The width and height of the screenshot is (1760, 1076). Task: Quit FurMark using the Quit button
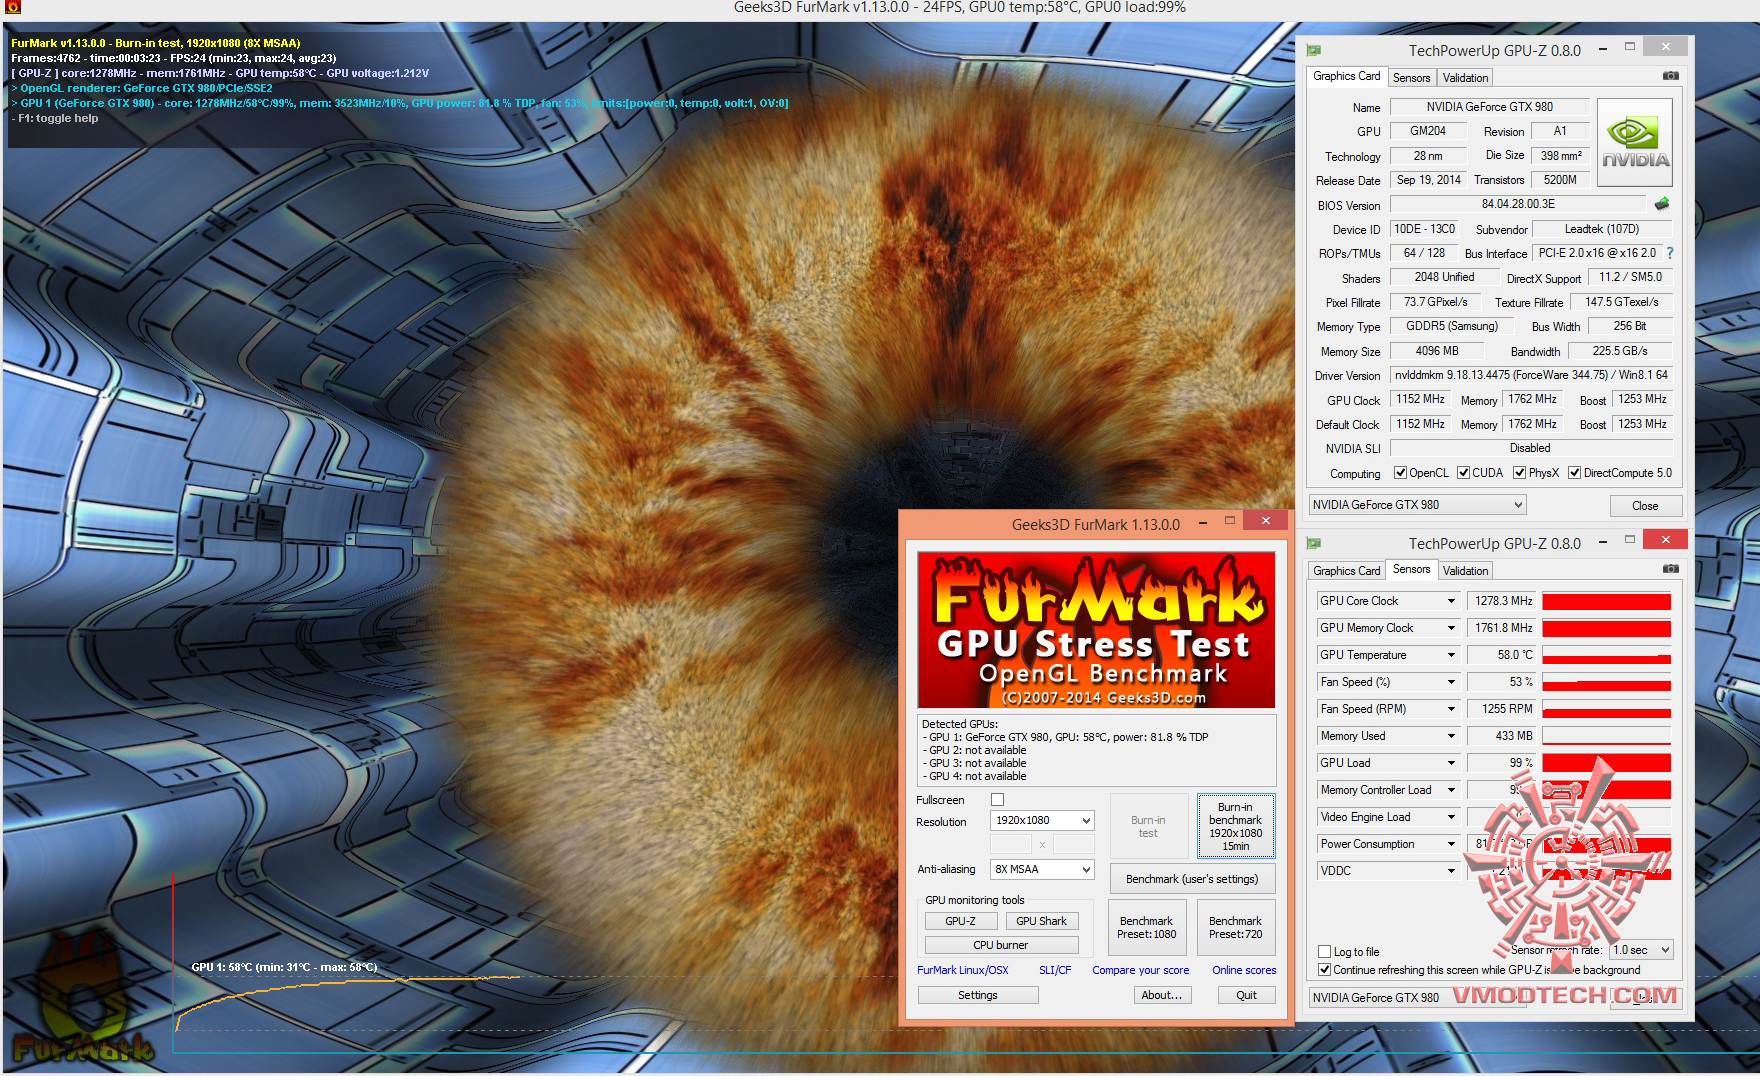click(x=1246, y=995)
